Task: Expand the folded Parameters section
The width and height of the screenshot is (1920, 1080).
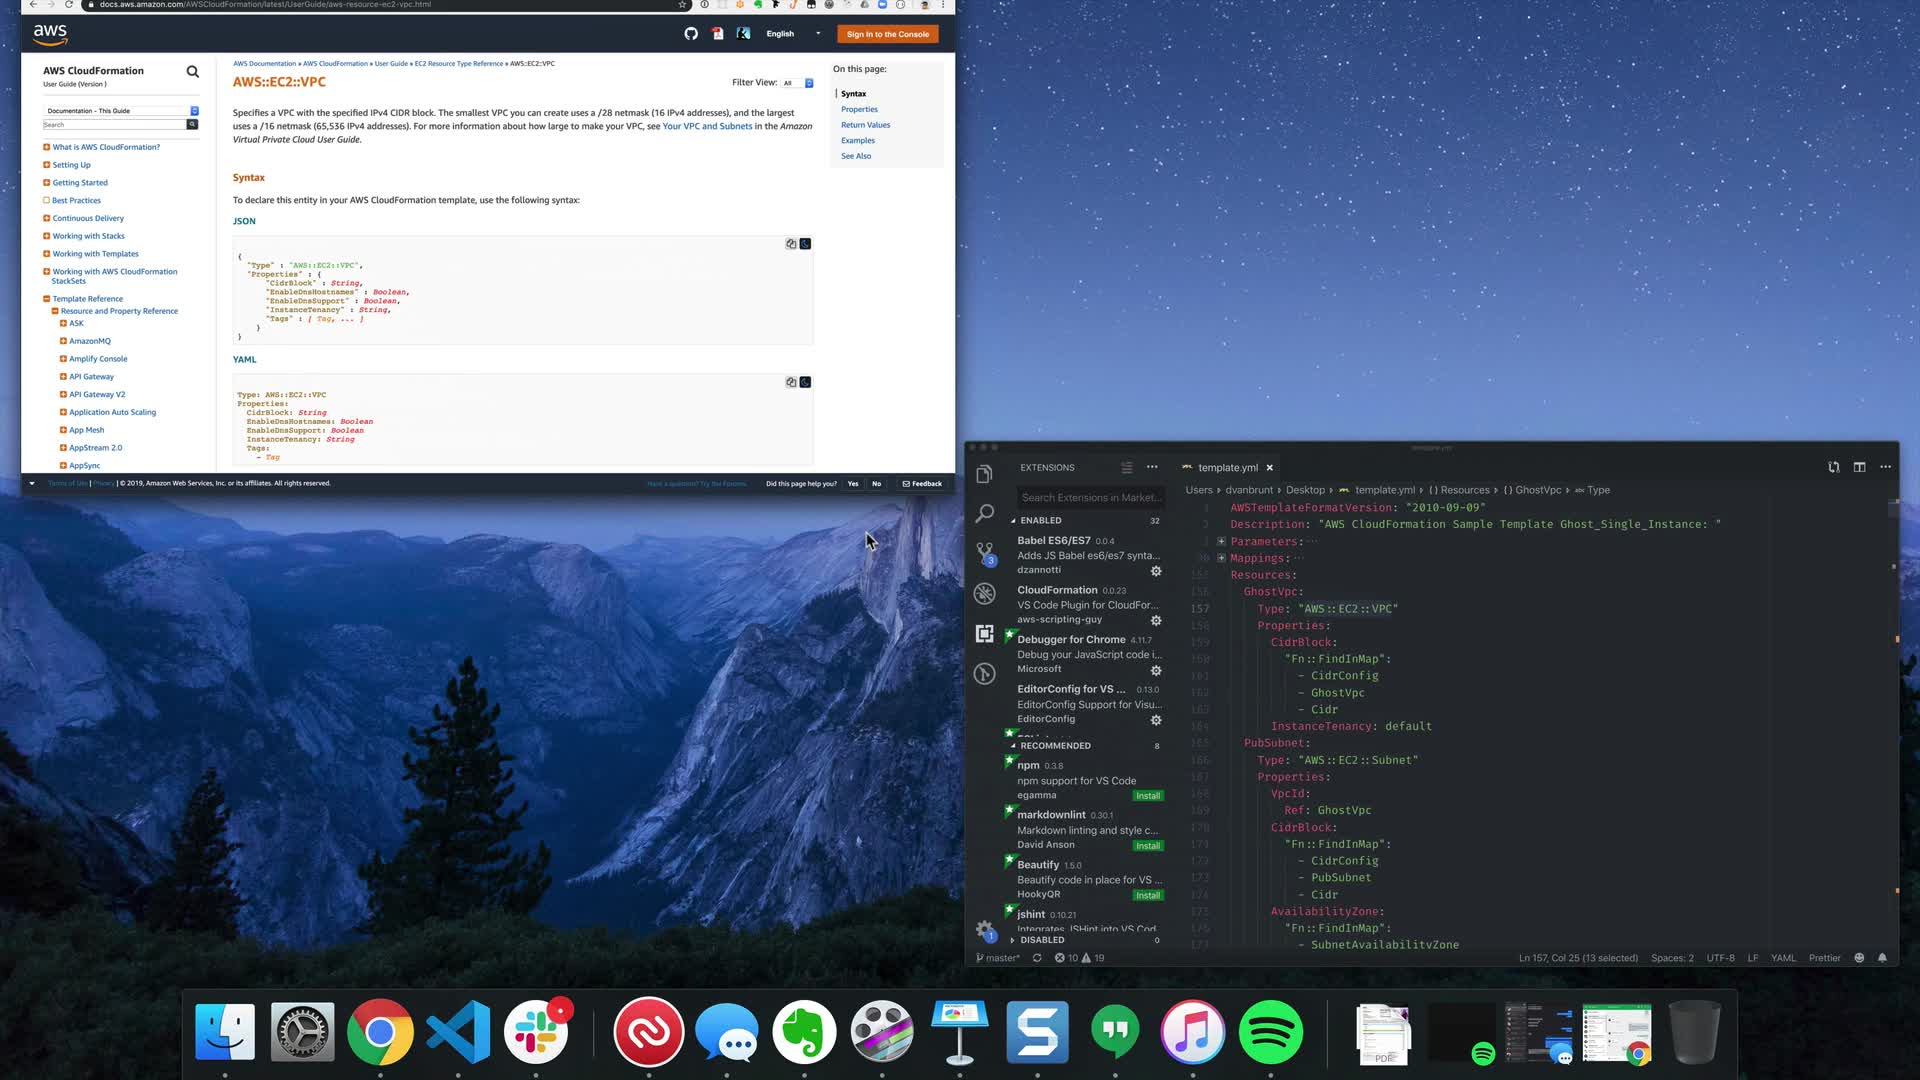Action: [x=1221, y=541]
